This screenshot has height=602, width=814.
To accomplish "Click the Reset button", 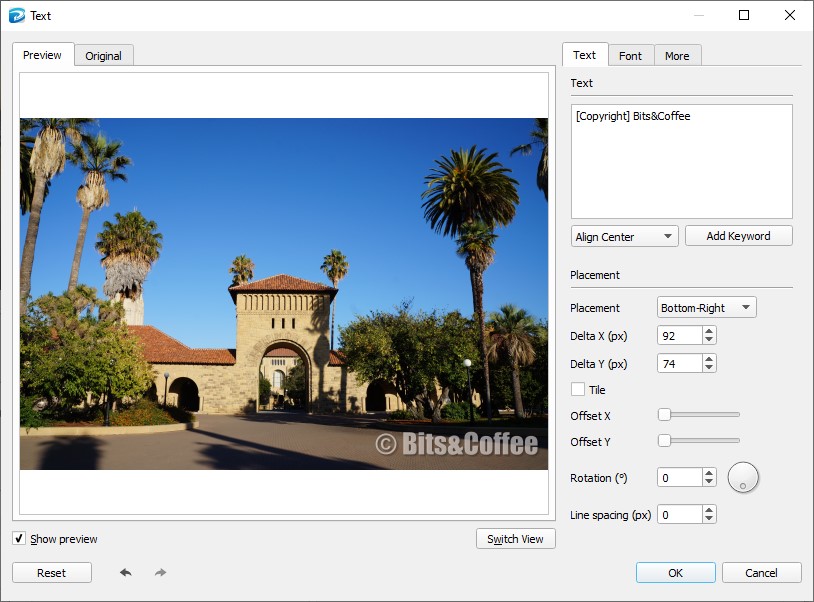I will (52, 572).
